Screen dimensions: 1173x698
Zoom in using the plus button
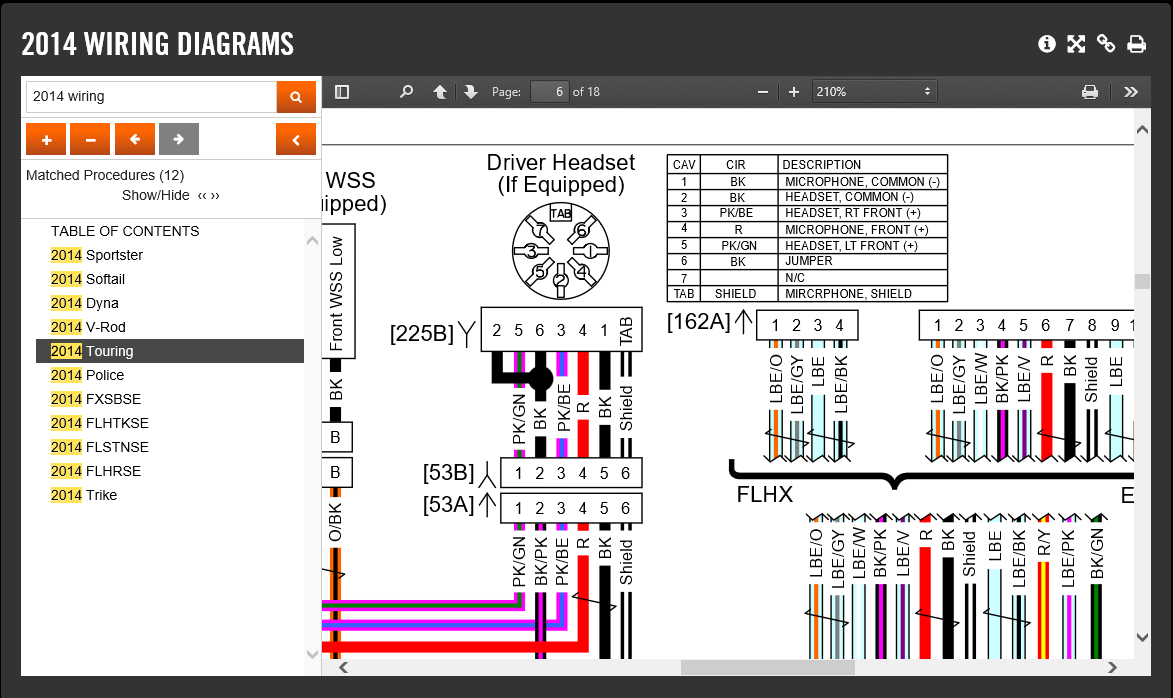click(x=794, y=92)
